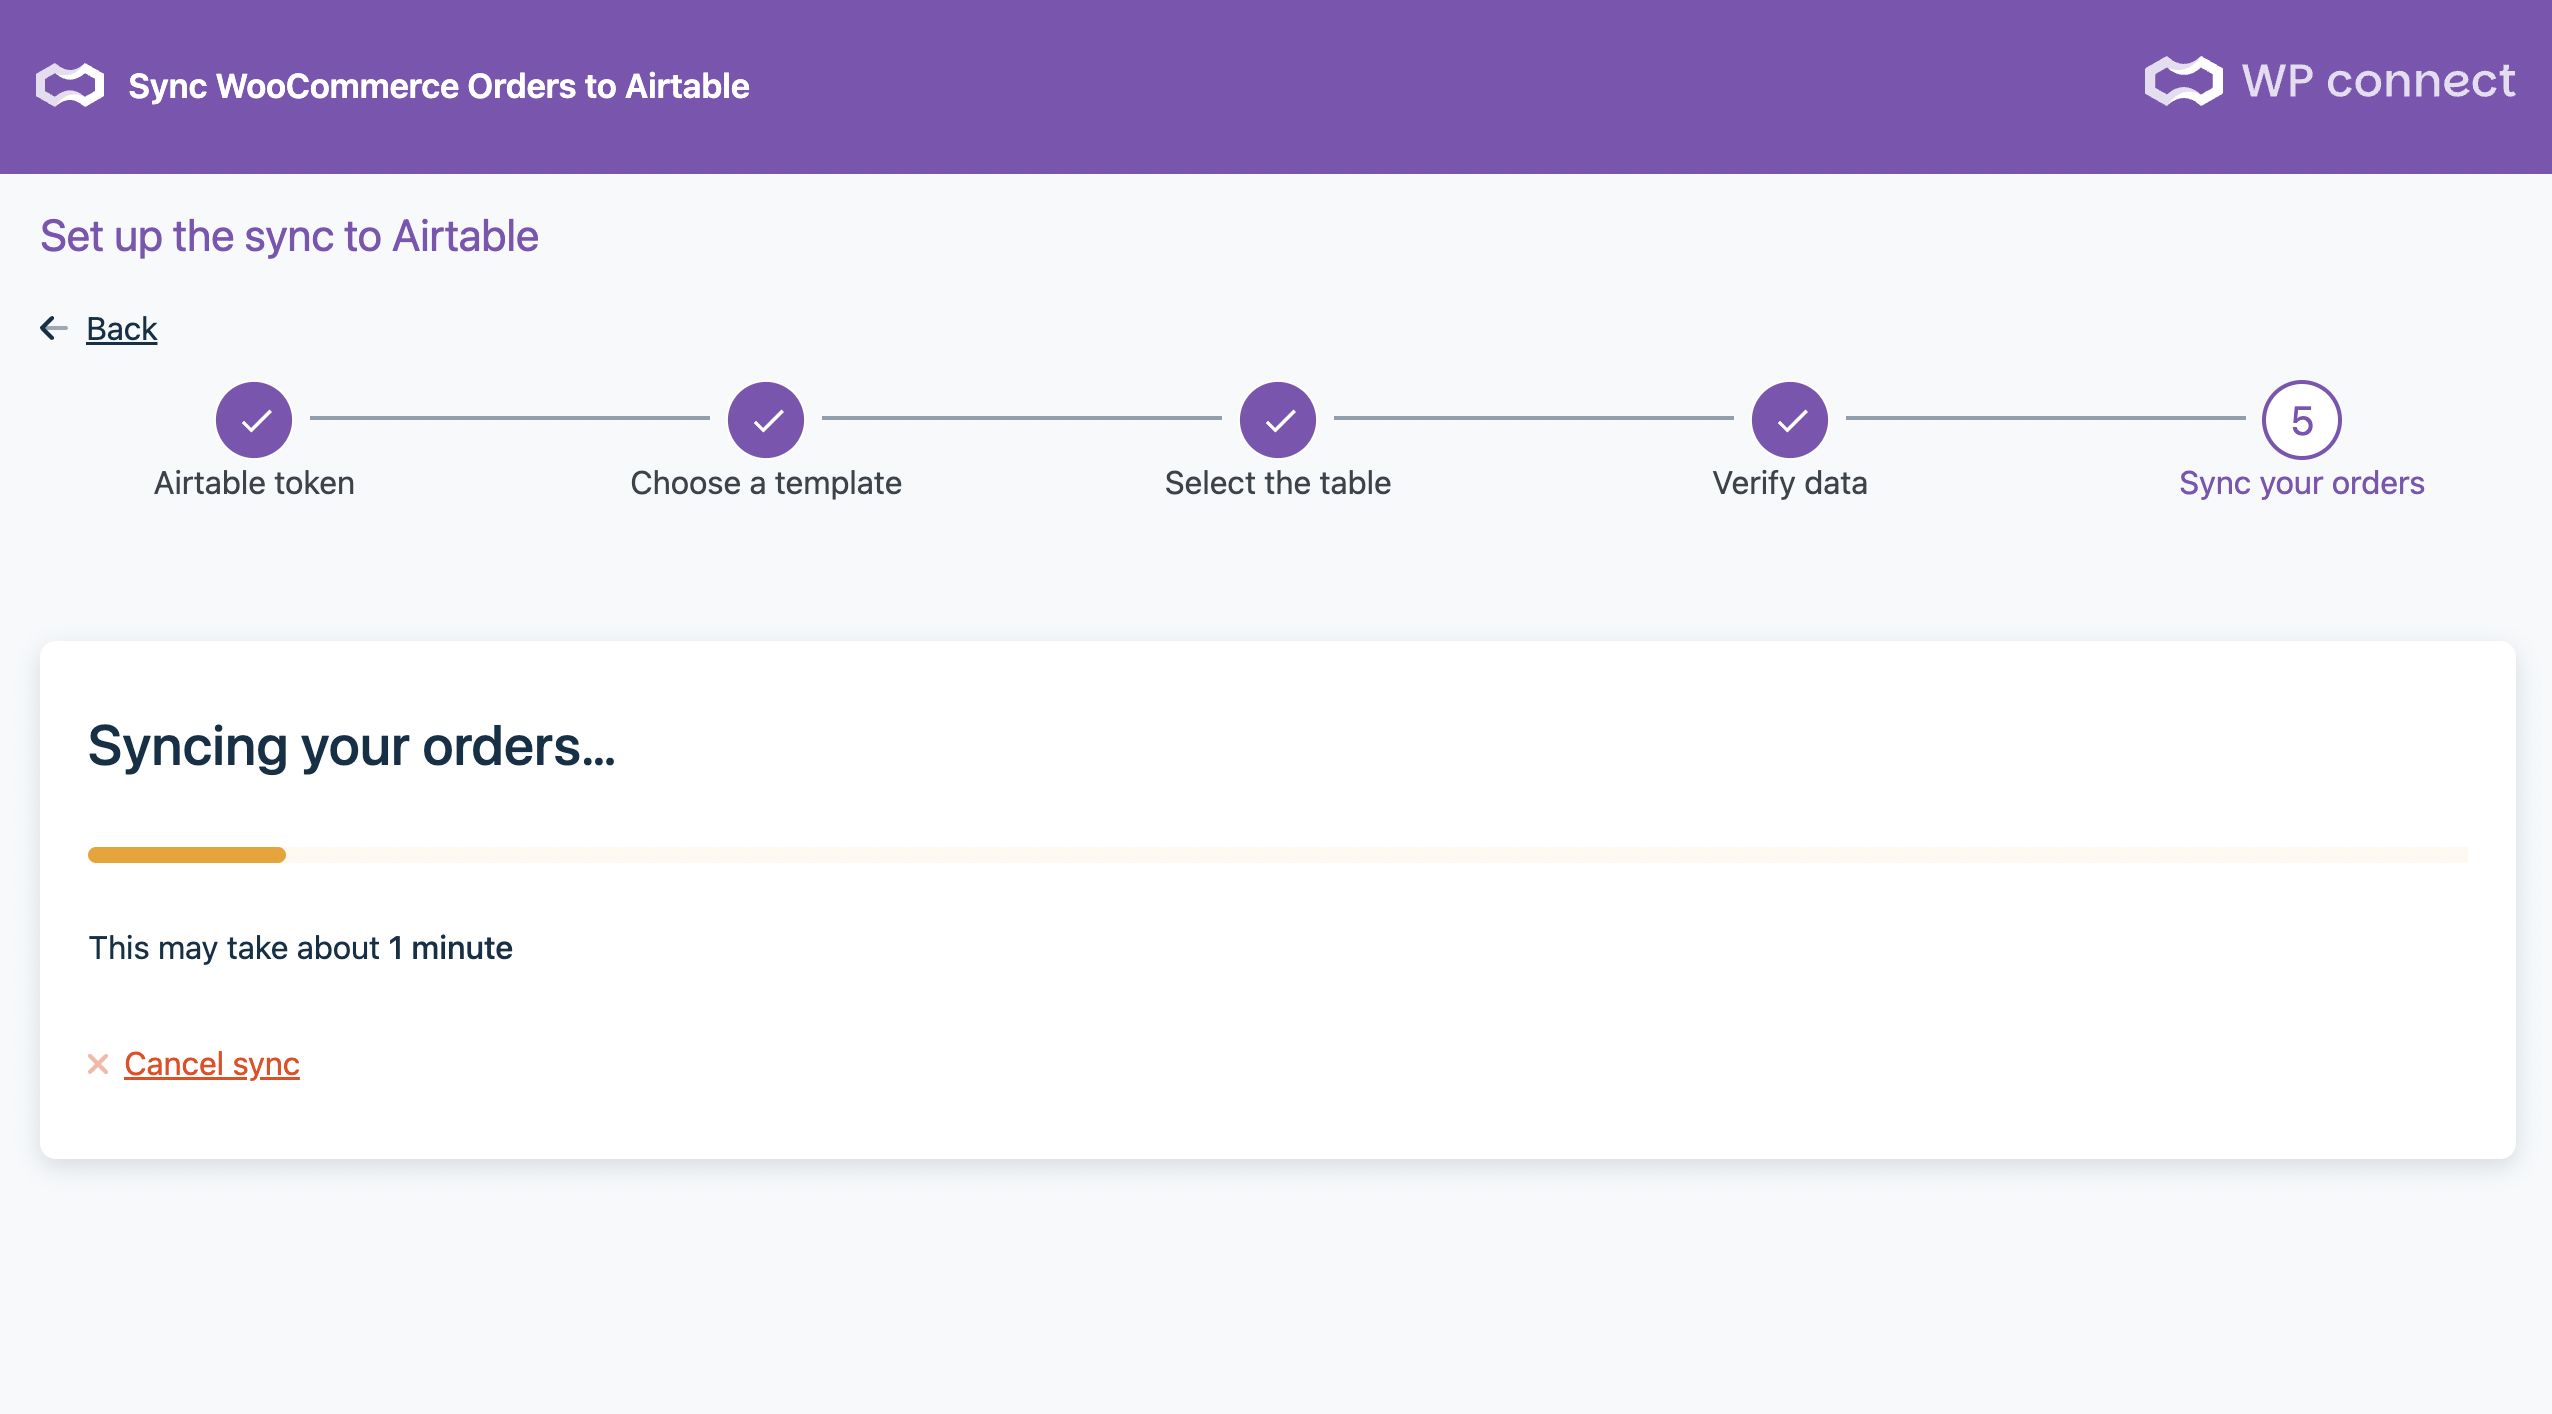
Task: Click the Set up the sync to Airtable heading
Action: pyautogui.click(x=289, y=237)
